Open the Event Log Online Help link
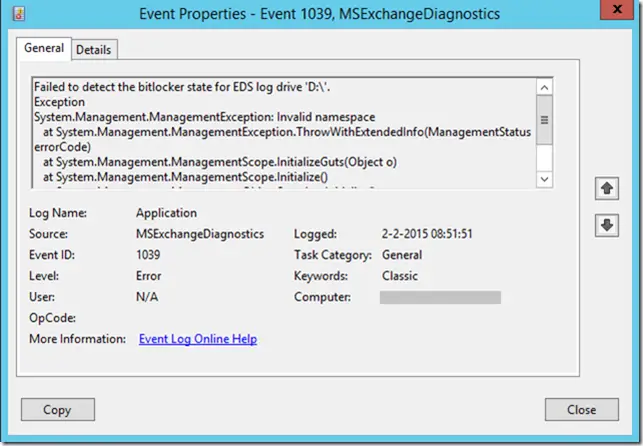This screenshot has width=643, height=446. pyautogui.click(x=198, y=339)
